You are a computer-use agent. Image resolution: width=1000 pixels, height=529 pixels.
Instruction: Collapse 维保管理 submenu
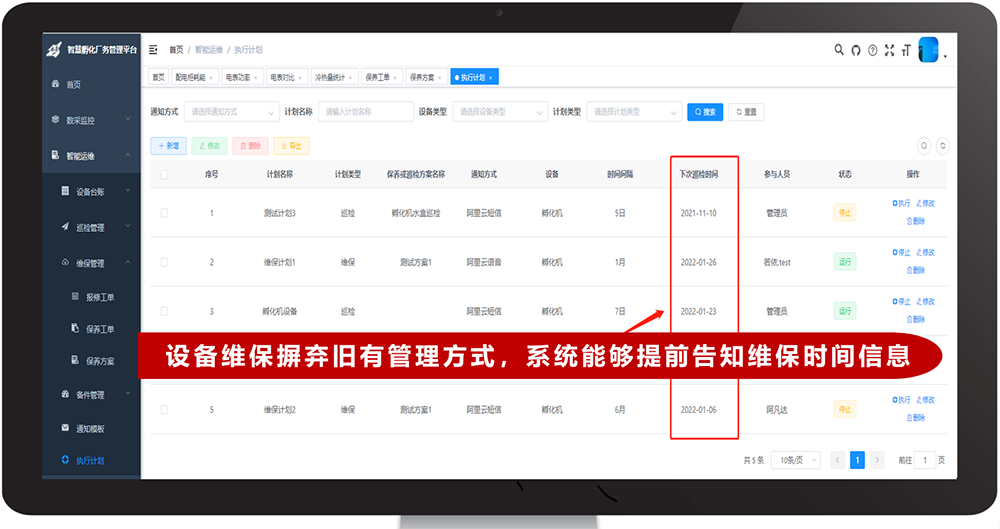[92, 263]
